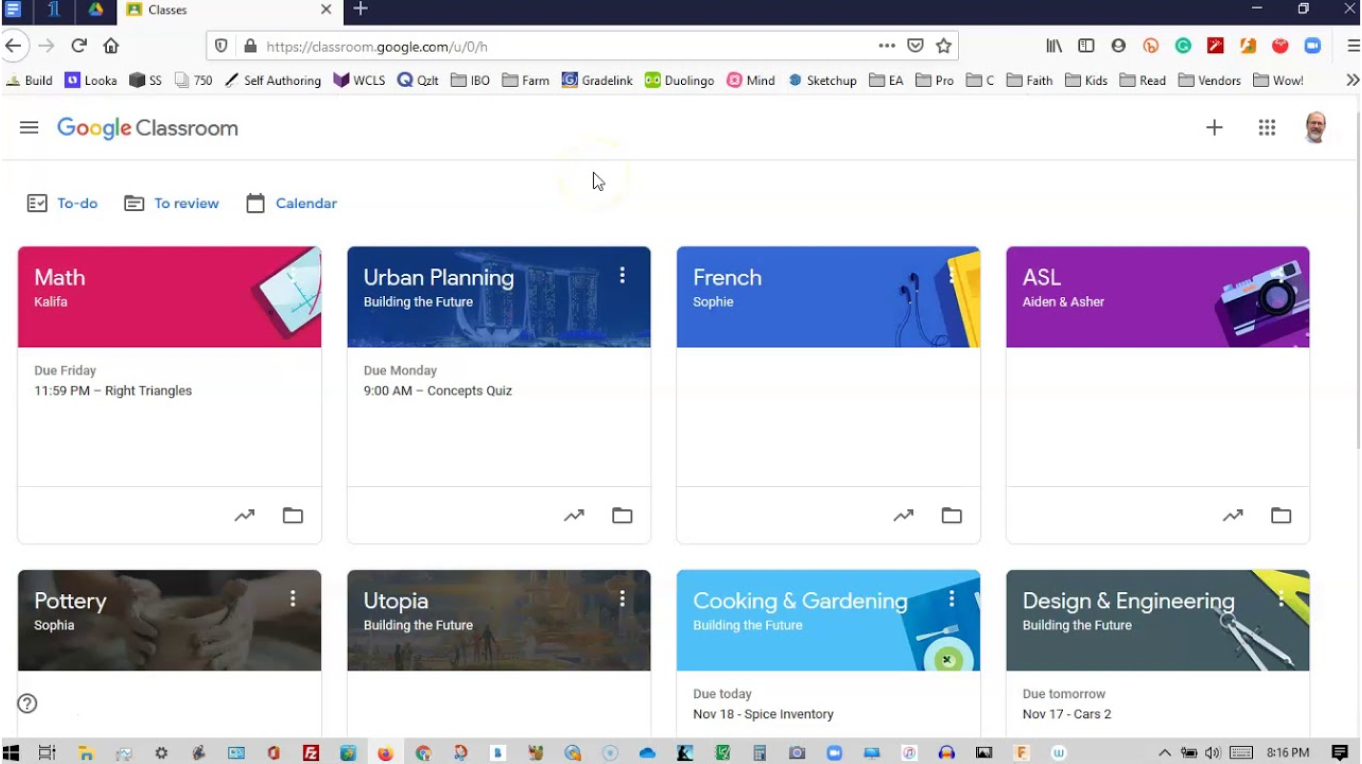The height and width of the screenshot is (764, 1362).
Task: Click inside the address bar URL field
Action: [500, 46]
